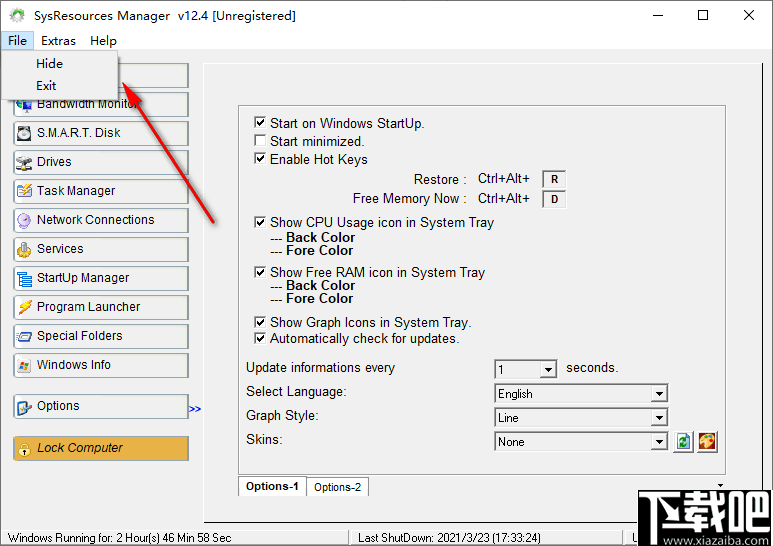Click the Drives icon in sidebar
This screenshot has width=773, height=546.
pyautogui.click(x=24, y=162)
